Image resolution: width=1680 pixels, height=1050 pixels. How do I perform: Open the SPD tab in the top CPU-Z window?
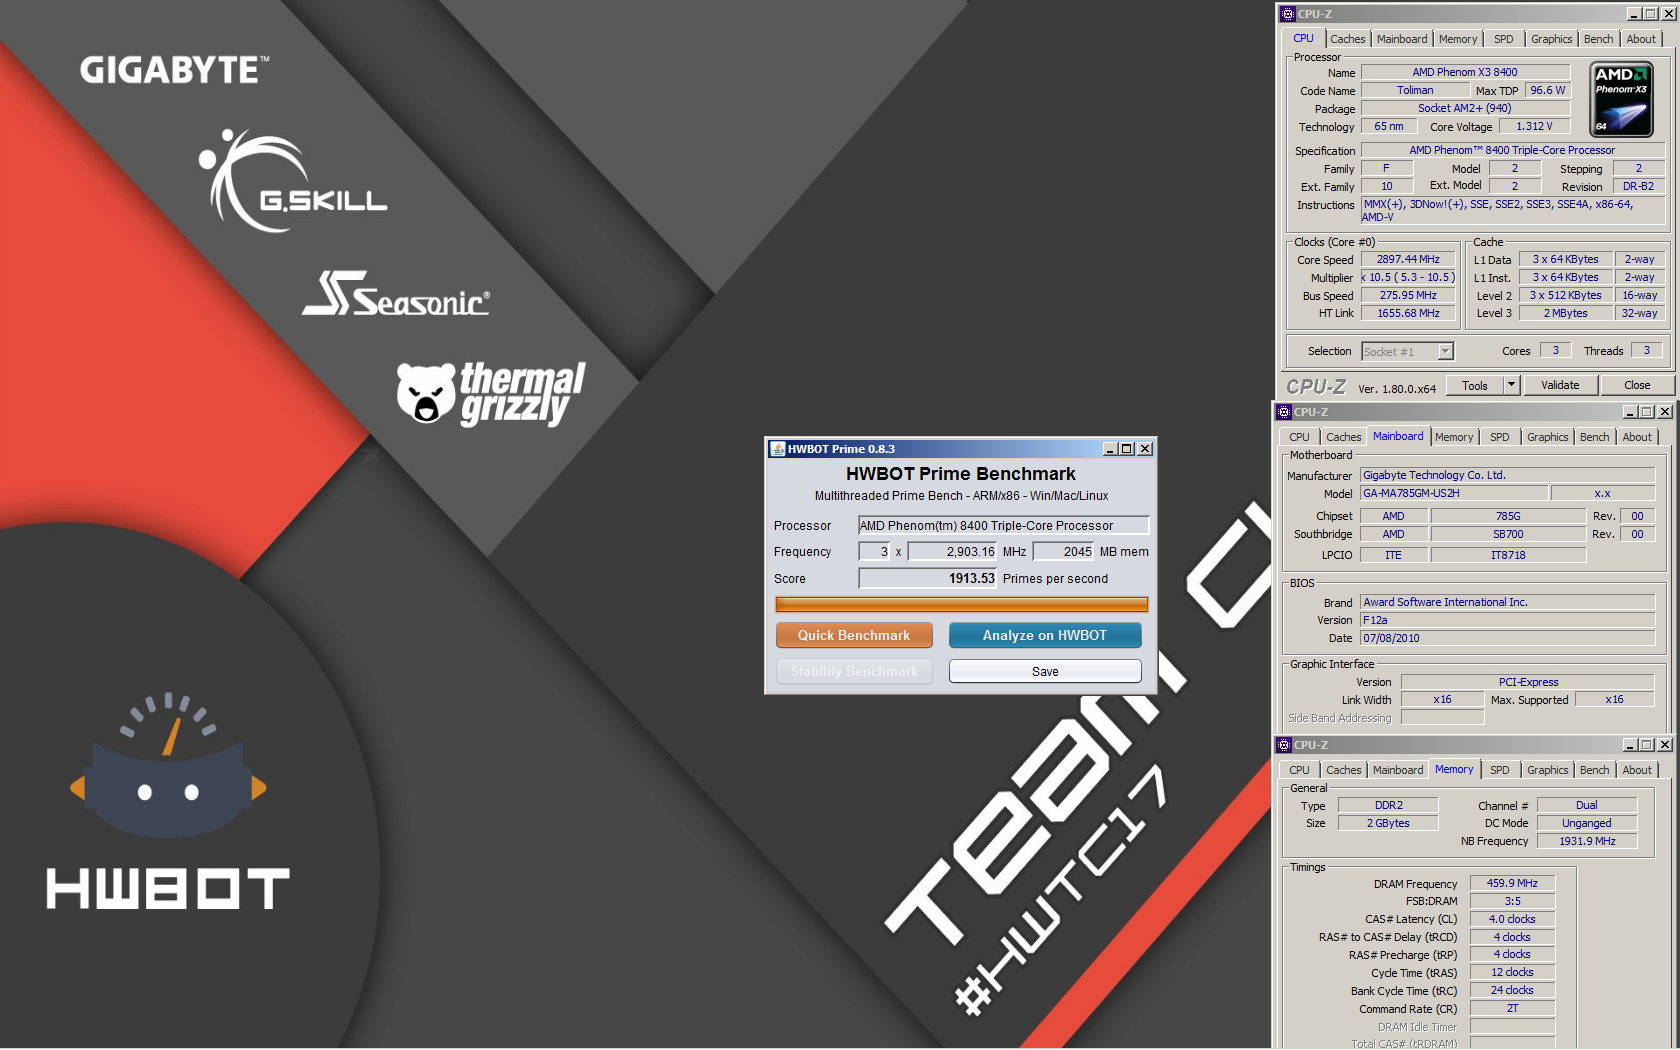[x=1503, y=39]
